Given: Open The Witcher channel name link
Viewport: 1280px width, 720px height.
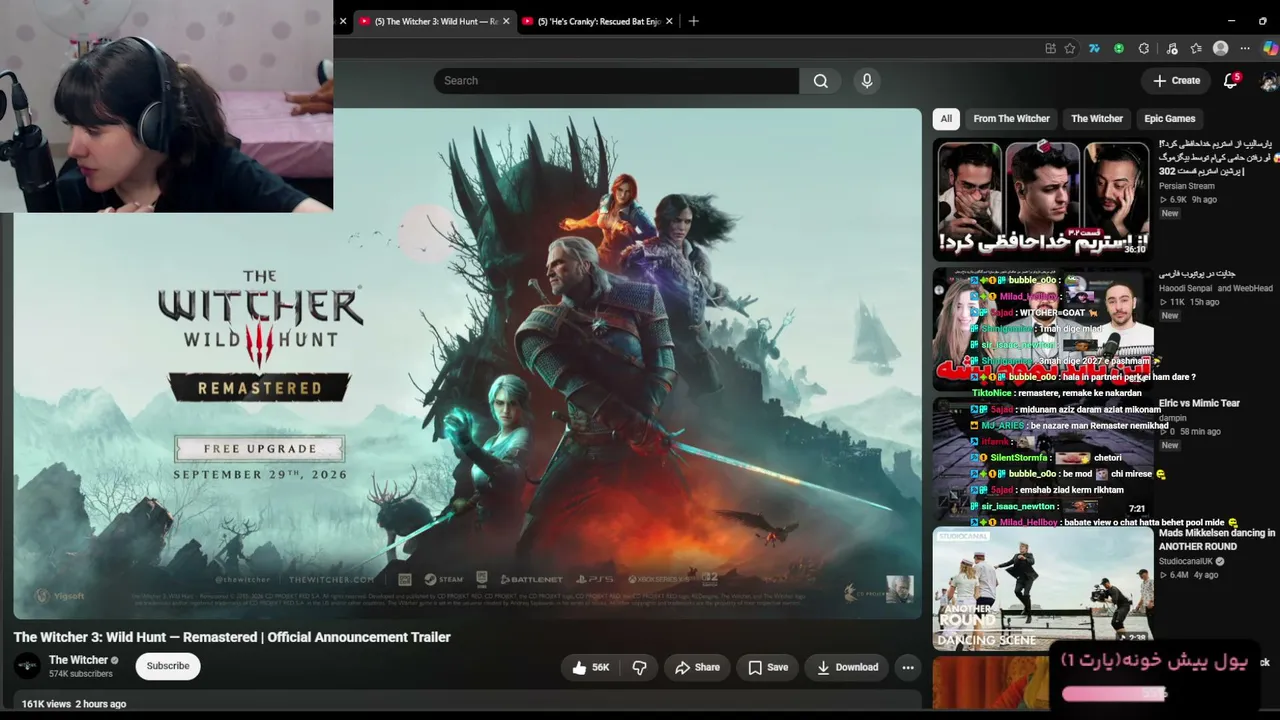Looking at the screenshot, I should 78,660.
